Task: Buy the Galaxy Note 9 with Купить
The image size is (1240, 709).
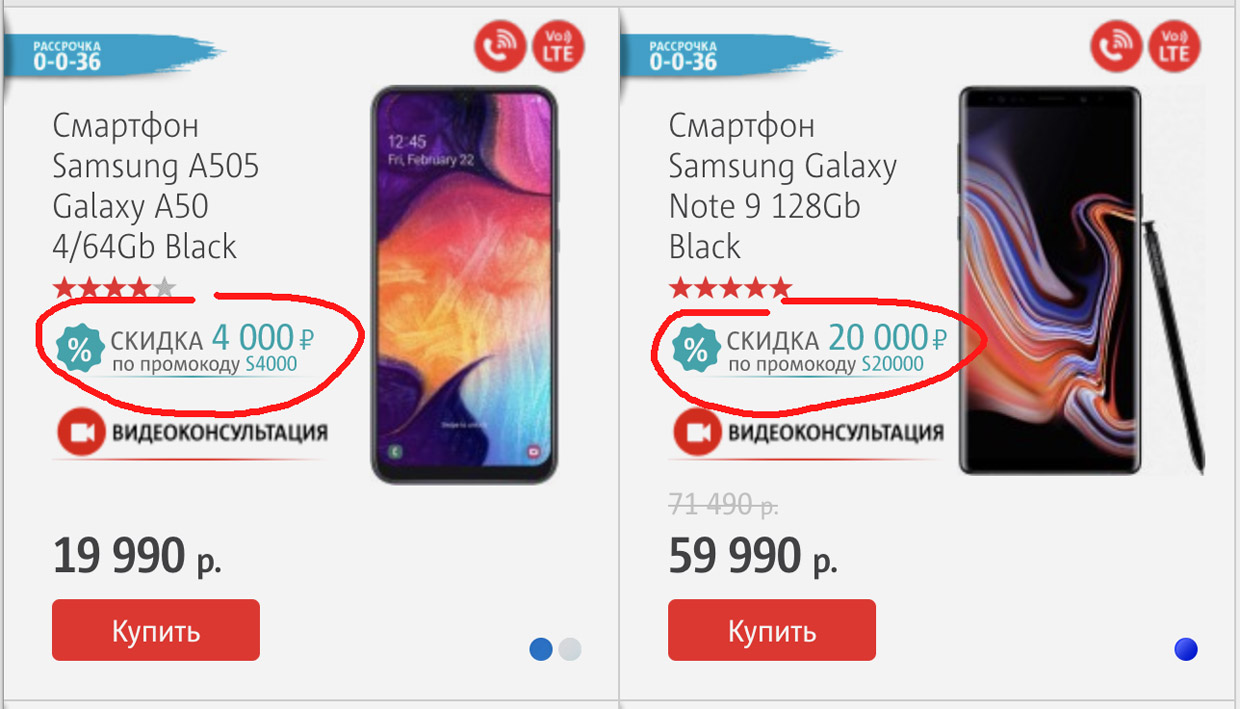Action: pyautogui.click(x=772, y=630)
